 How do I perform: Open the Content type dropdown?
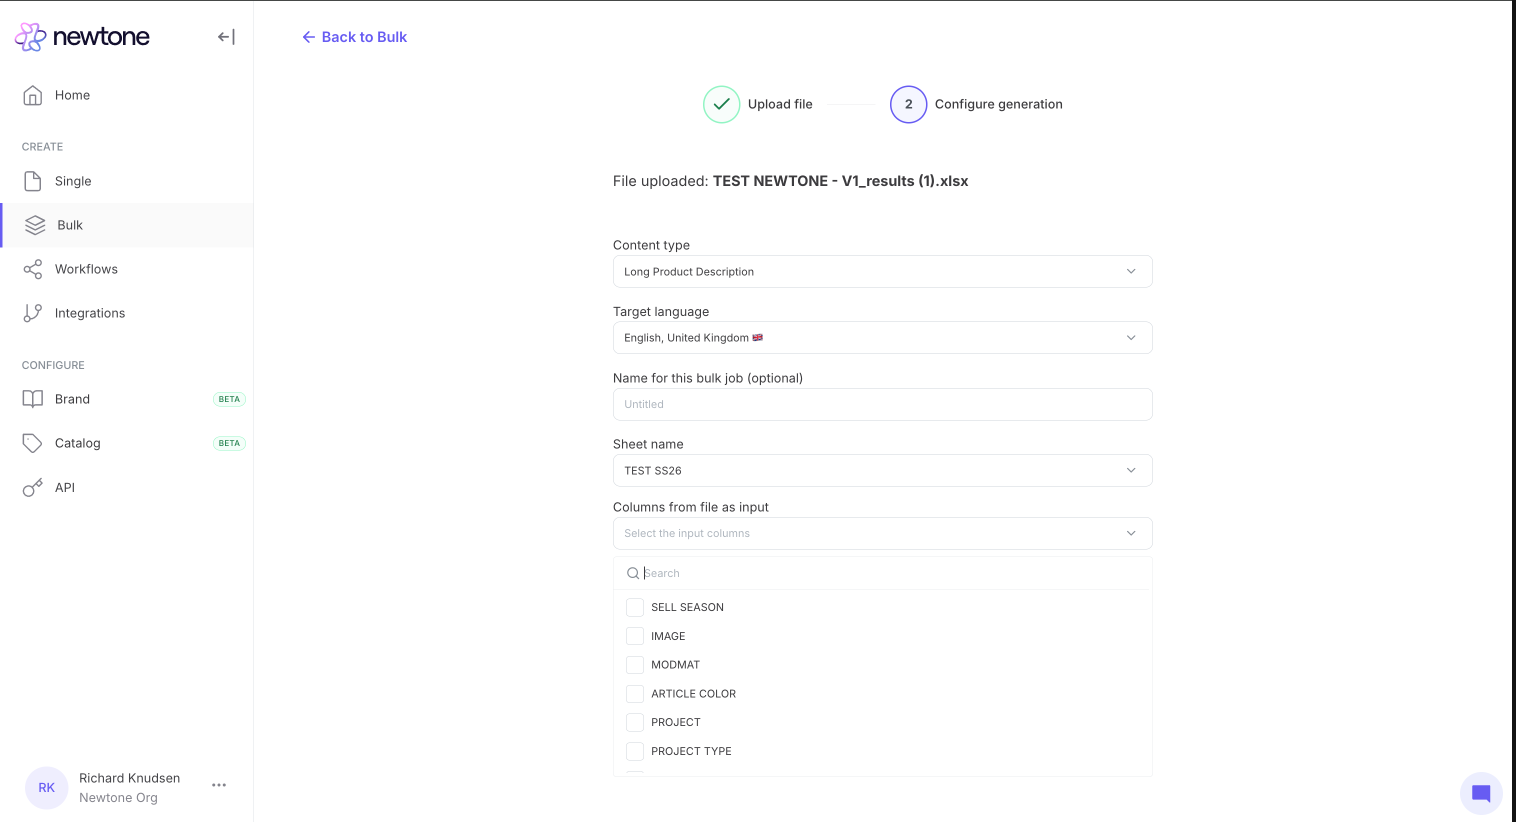882,272
